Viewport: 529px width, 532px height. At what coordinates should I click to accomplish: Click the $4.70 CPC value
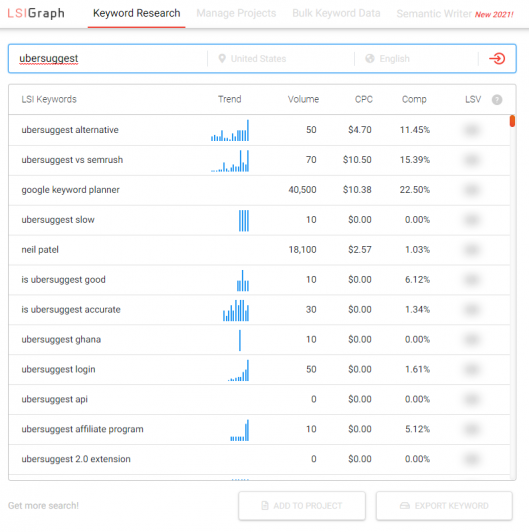pyautogui.click(x=360, y=130)
